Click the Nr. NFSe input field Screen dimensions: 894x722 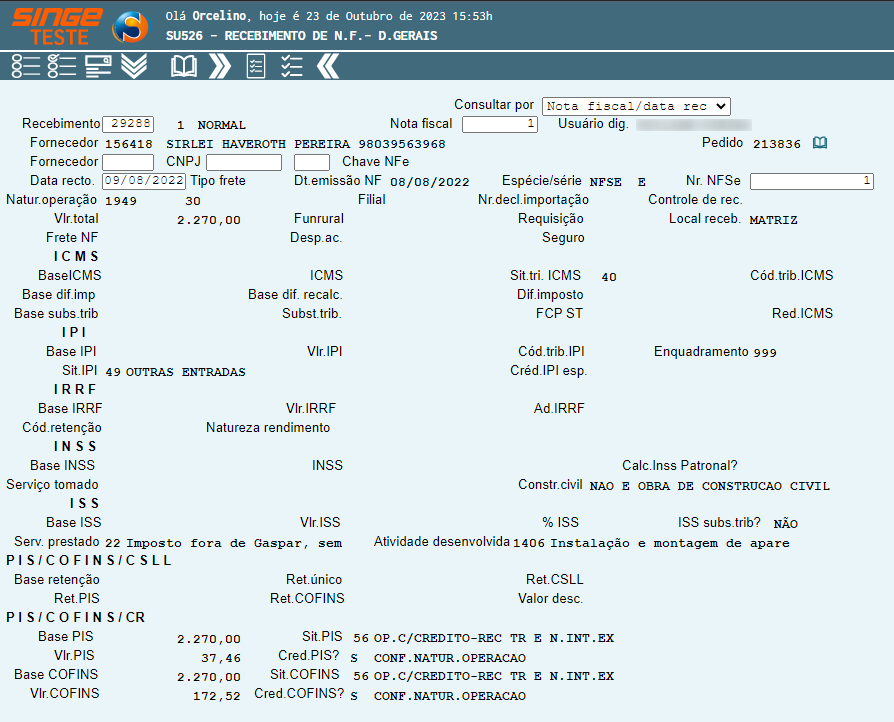click(811, 181)
